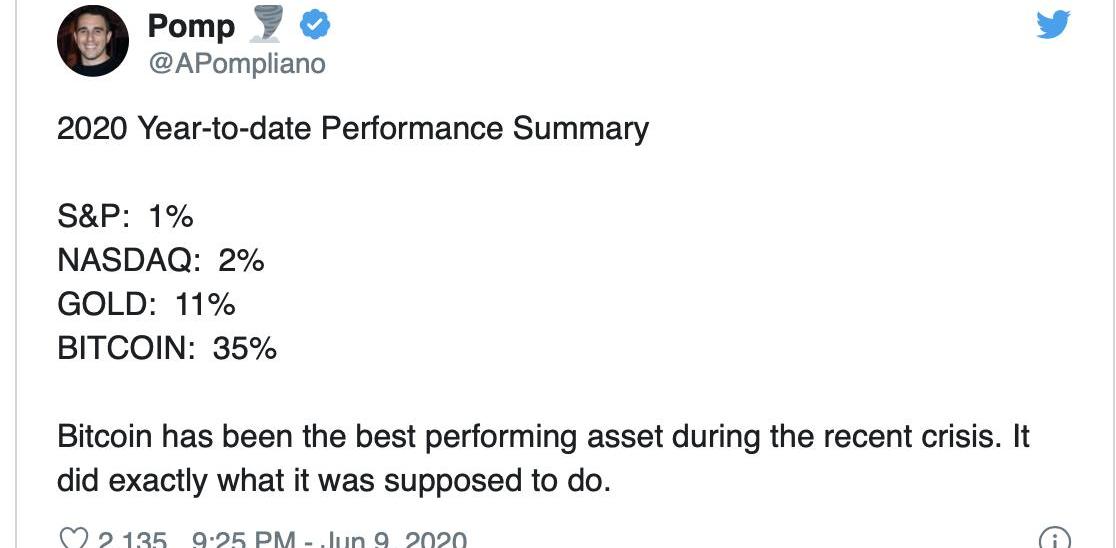The image size is (1116, 548).
Task: Click the tornado emoji beside Pomp
Action: click(x=264, y=27)
